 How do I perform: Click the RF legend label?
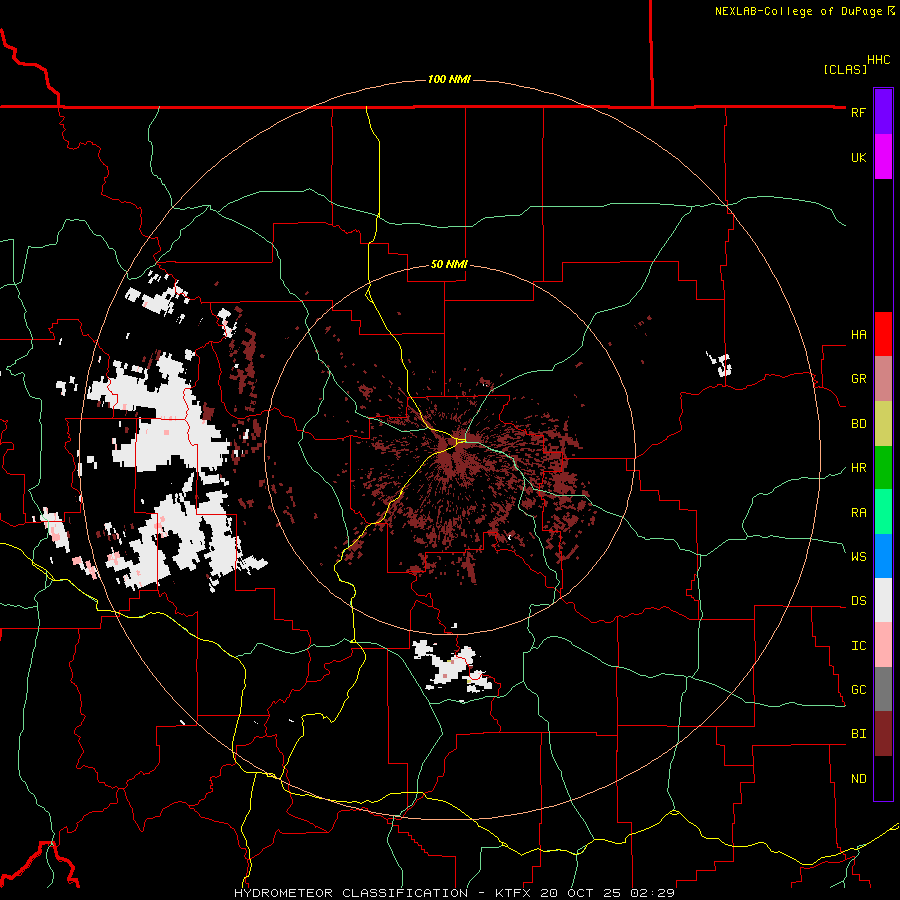(858, 112)
